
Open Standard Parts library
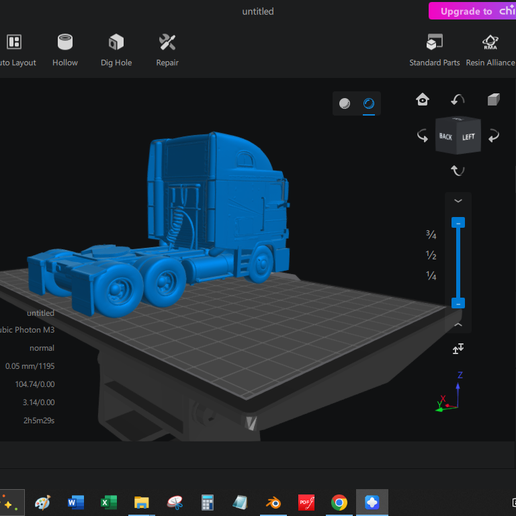pos(434,50)
